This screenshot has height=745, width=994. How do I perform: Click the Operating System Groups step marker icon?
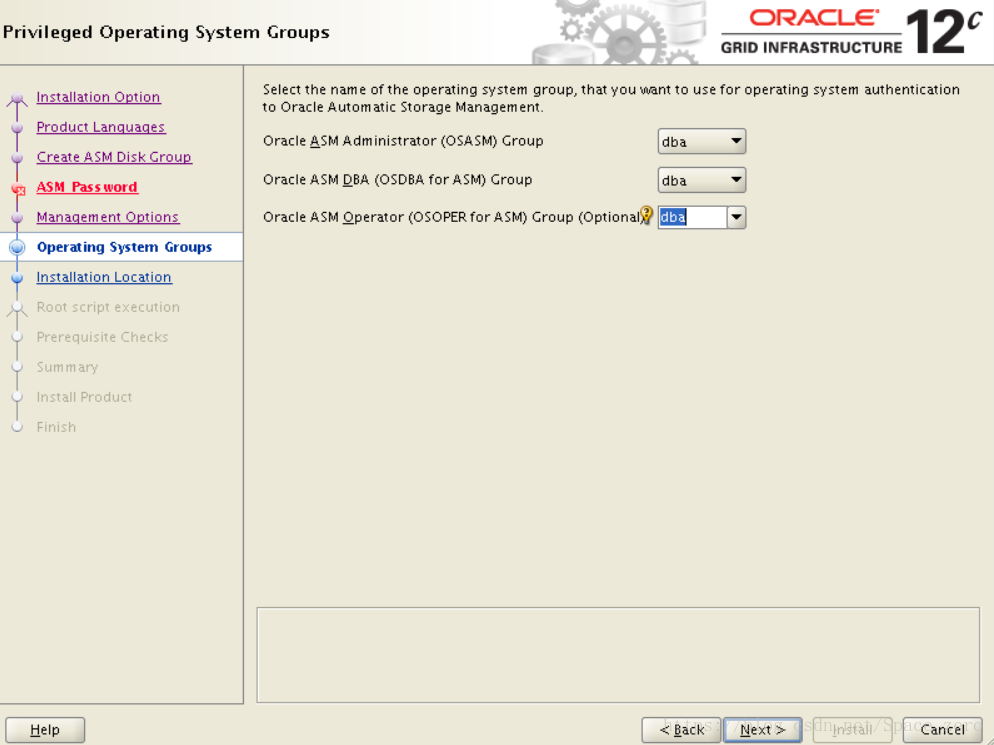tap(18, 247)
